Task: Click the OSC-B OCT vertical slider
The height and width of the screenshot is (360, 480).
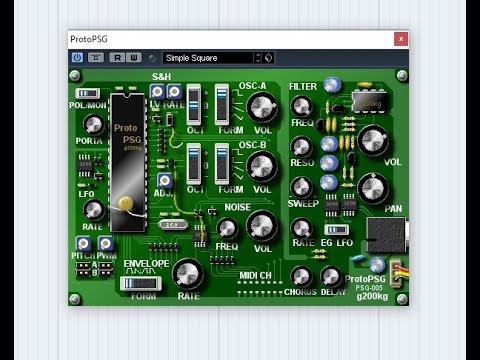Action: pos(194,164)
